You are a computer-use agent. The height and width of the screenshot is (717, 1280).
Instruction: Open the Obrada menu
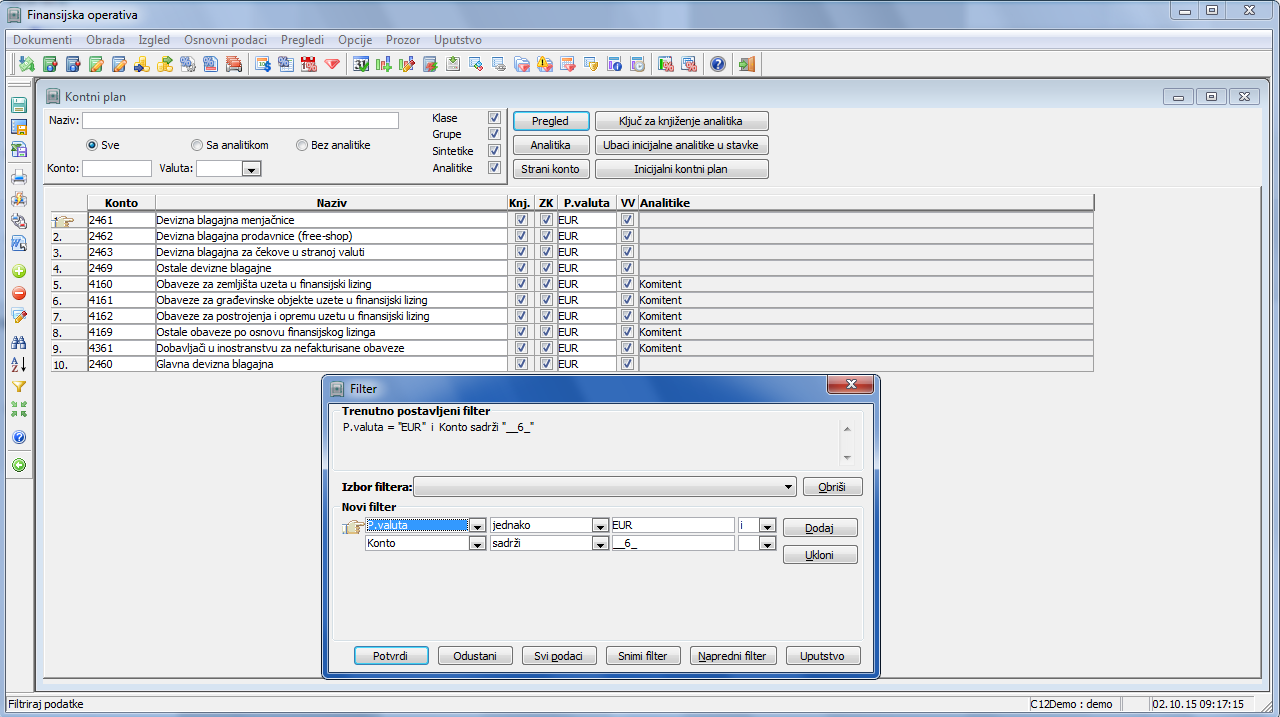point(105,40)
